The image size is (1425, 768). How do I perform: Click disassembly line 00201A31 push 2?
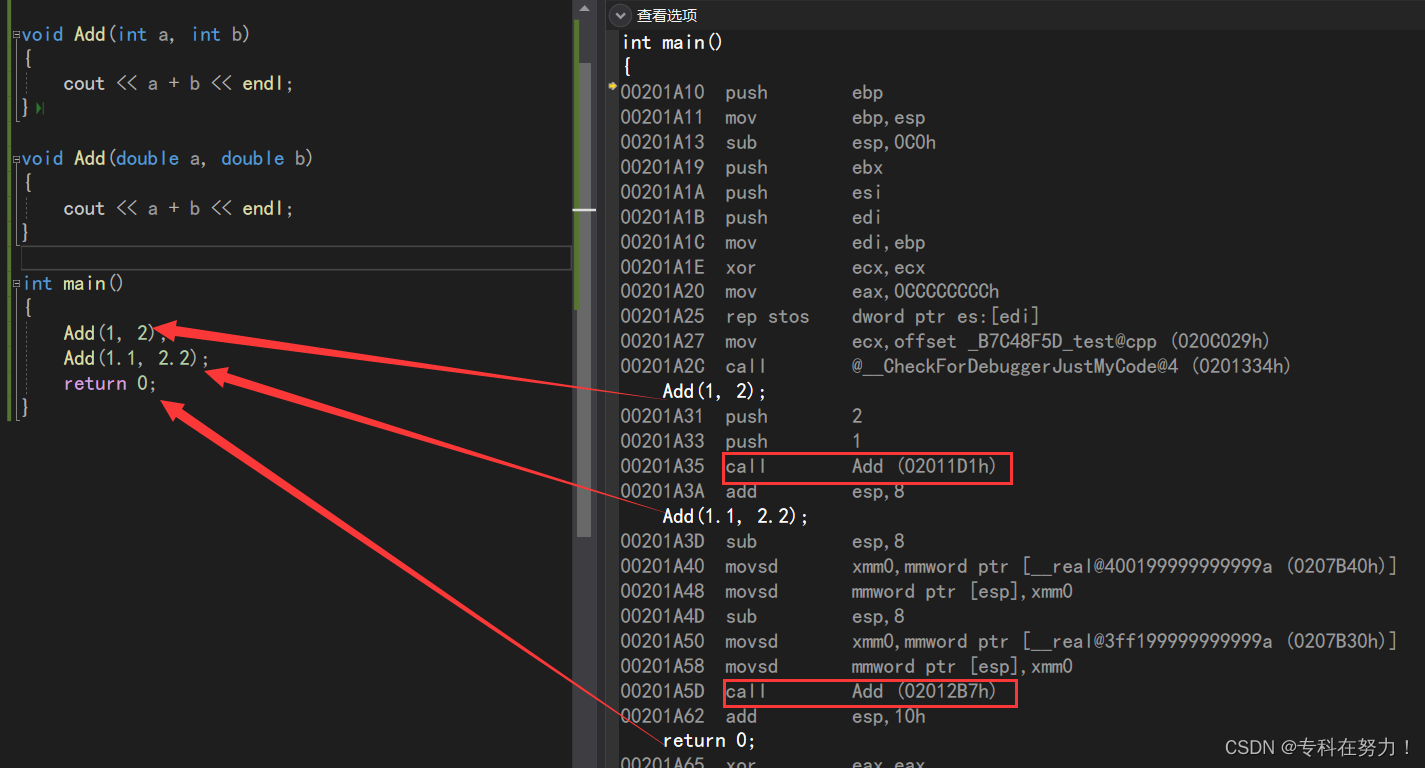741,417
